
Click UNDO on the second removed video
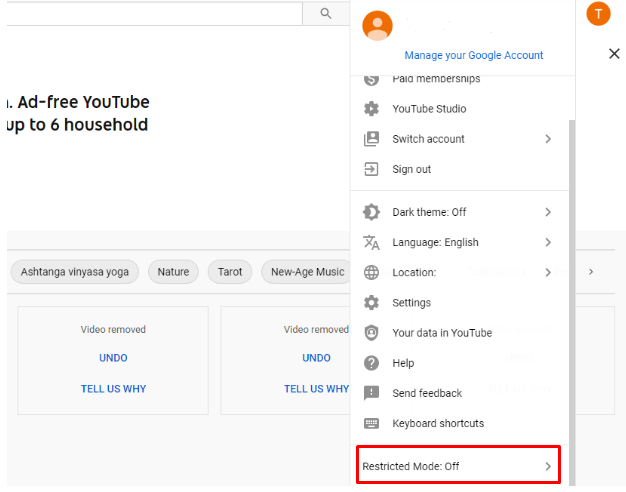[316, 358]
